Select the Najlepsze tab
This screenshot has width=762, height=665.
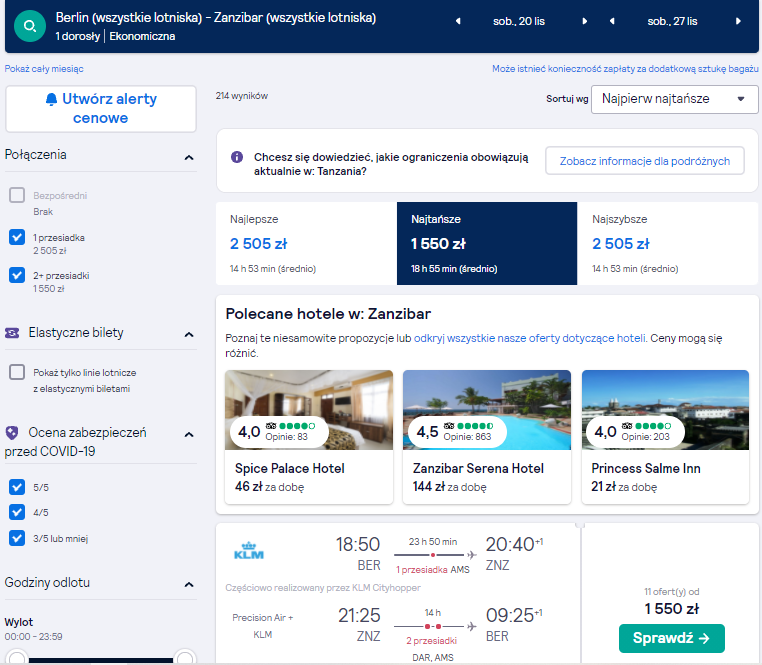306,244
